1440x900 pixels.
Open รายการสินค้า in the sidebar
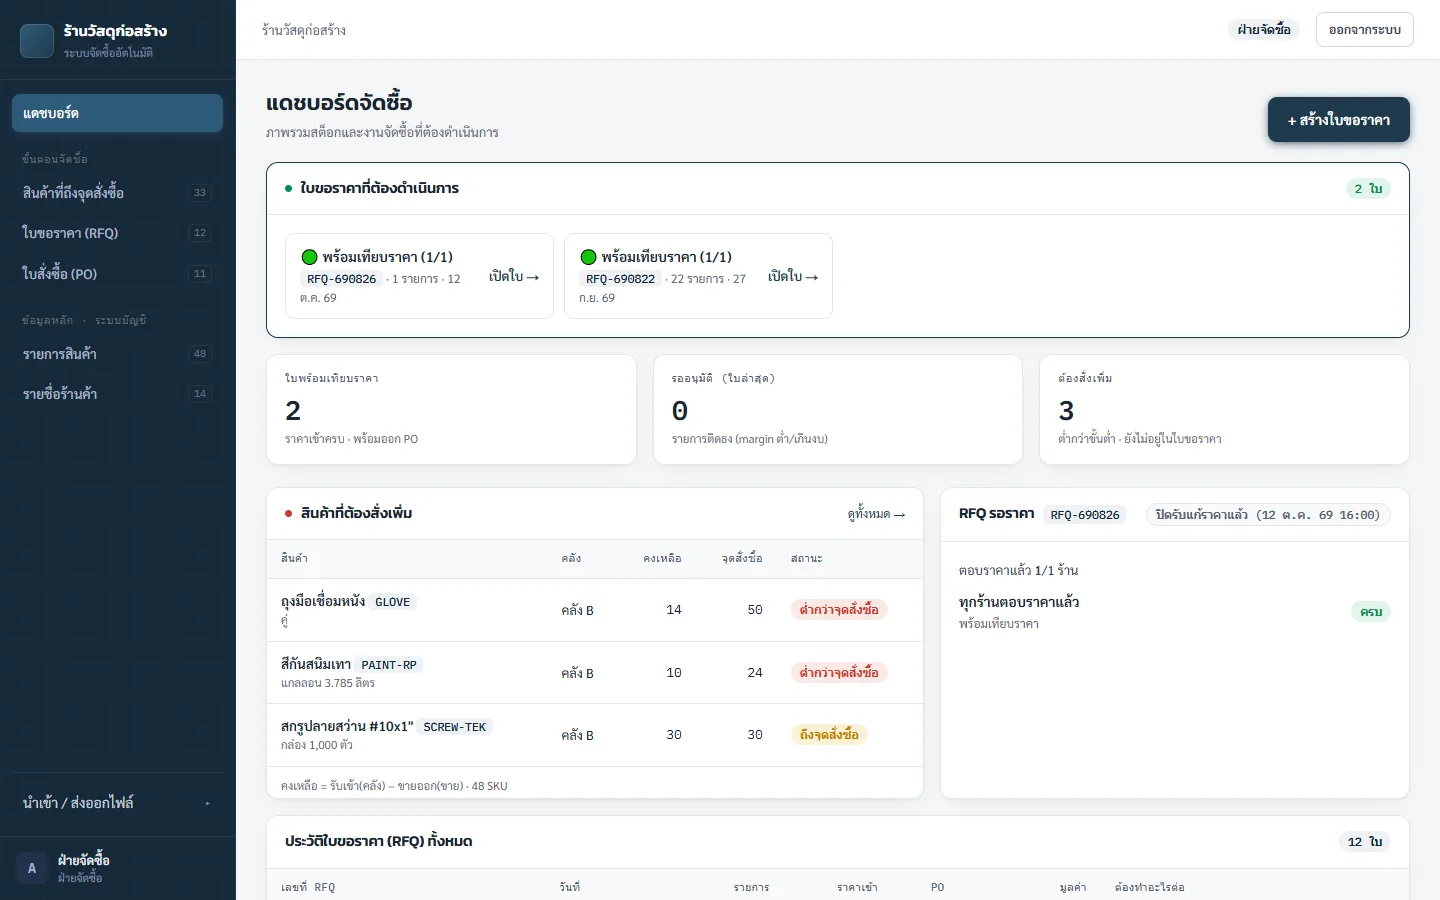coord(117,354)
